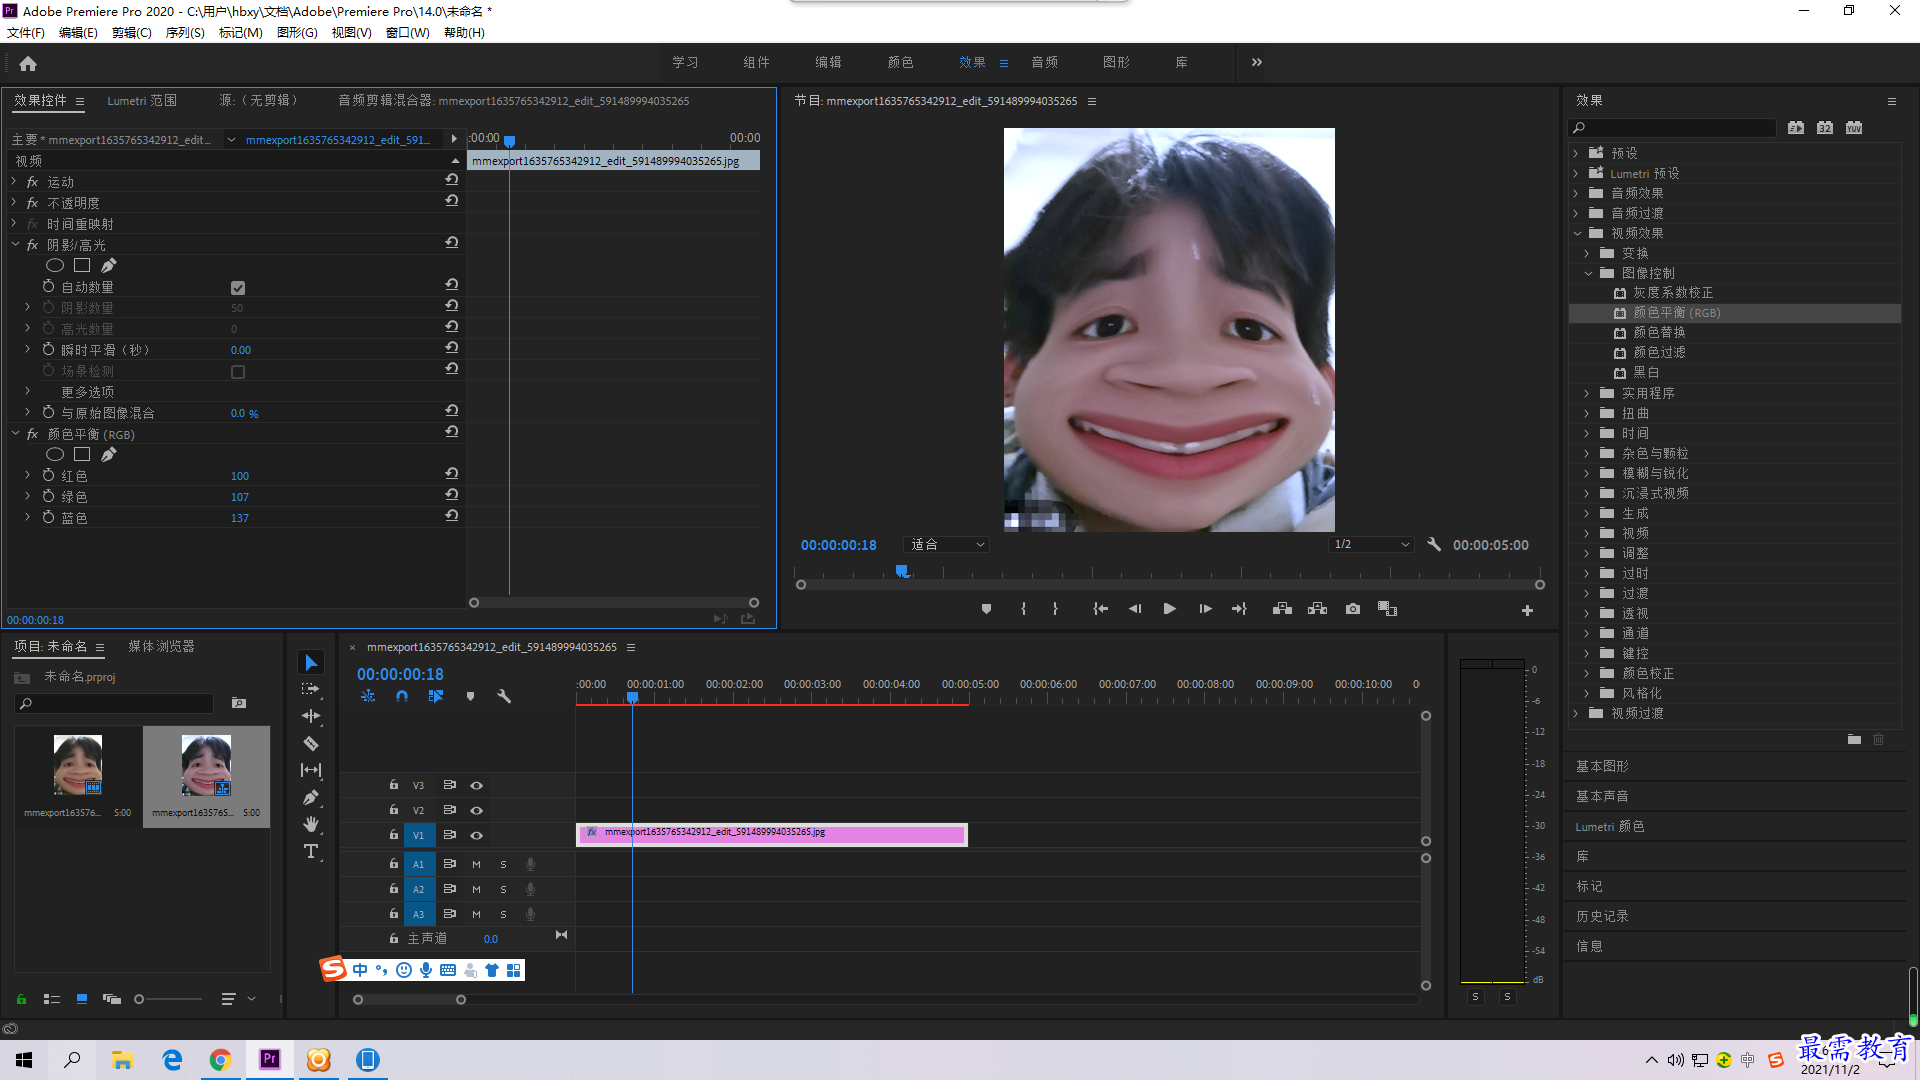Step forward one frame in Program monitor
Image resolution: width=1920 pixels, height=1080 pixels.
1205,609
